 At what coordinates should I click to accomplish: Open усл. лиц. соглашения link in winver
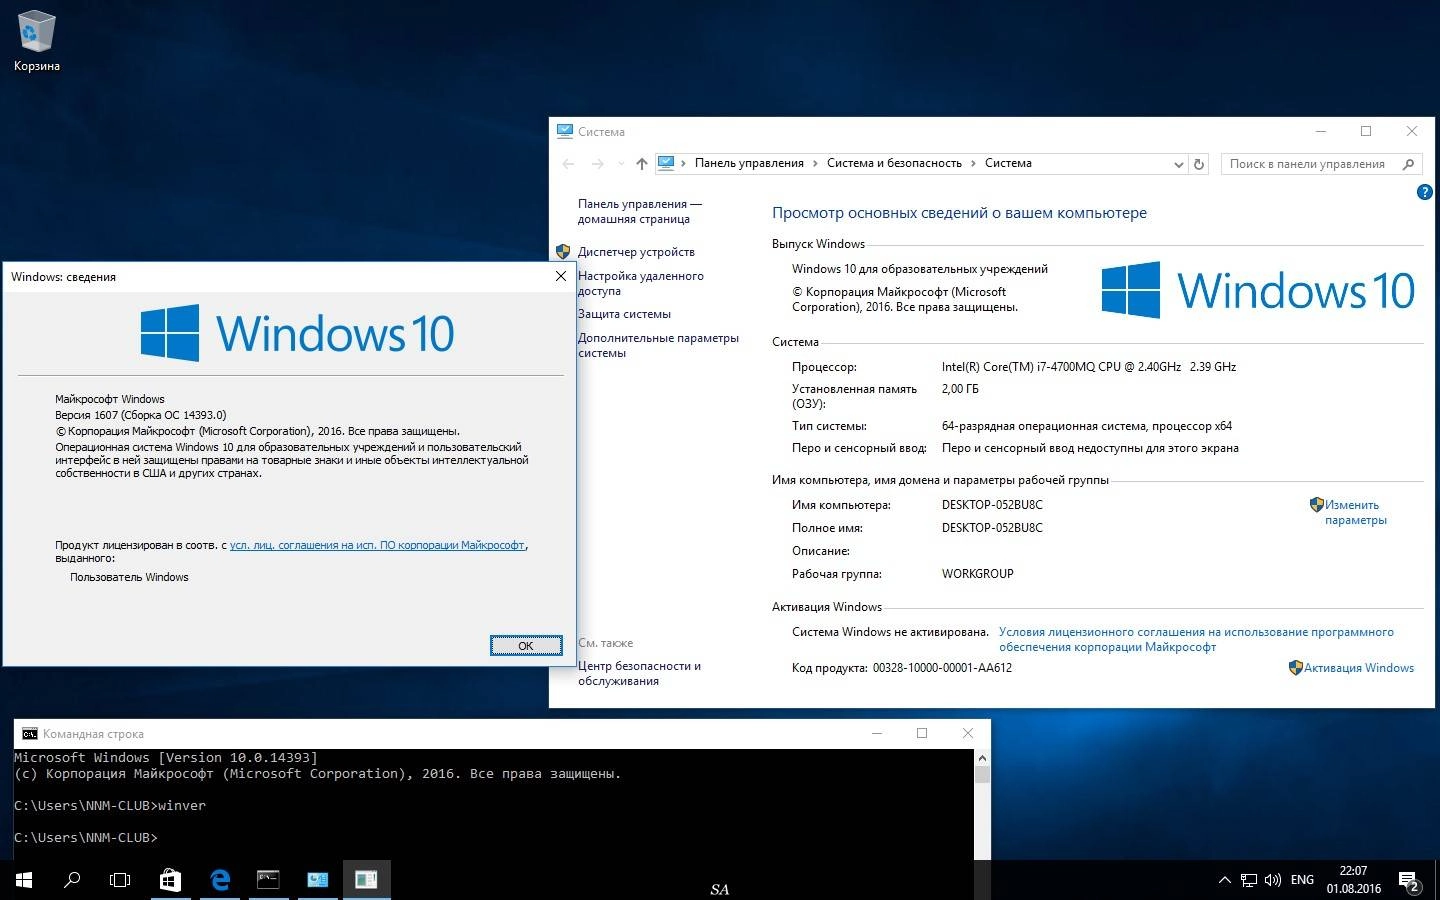377,545
